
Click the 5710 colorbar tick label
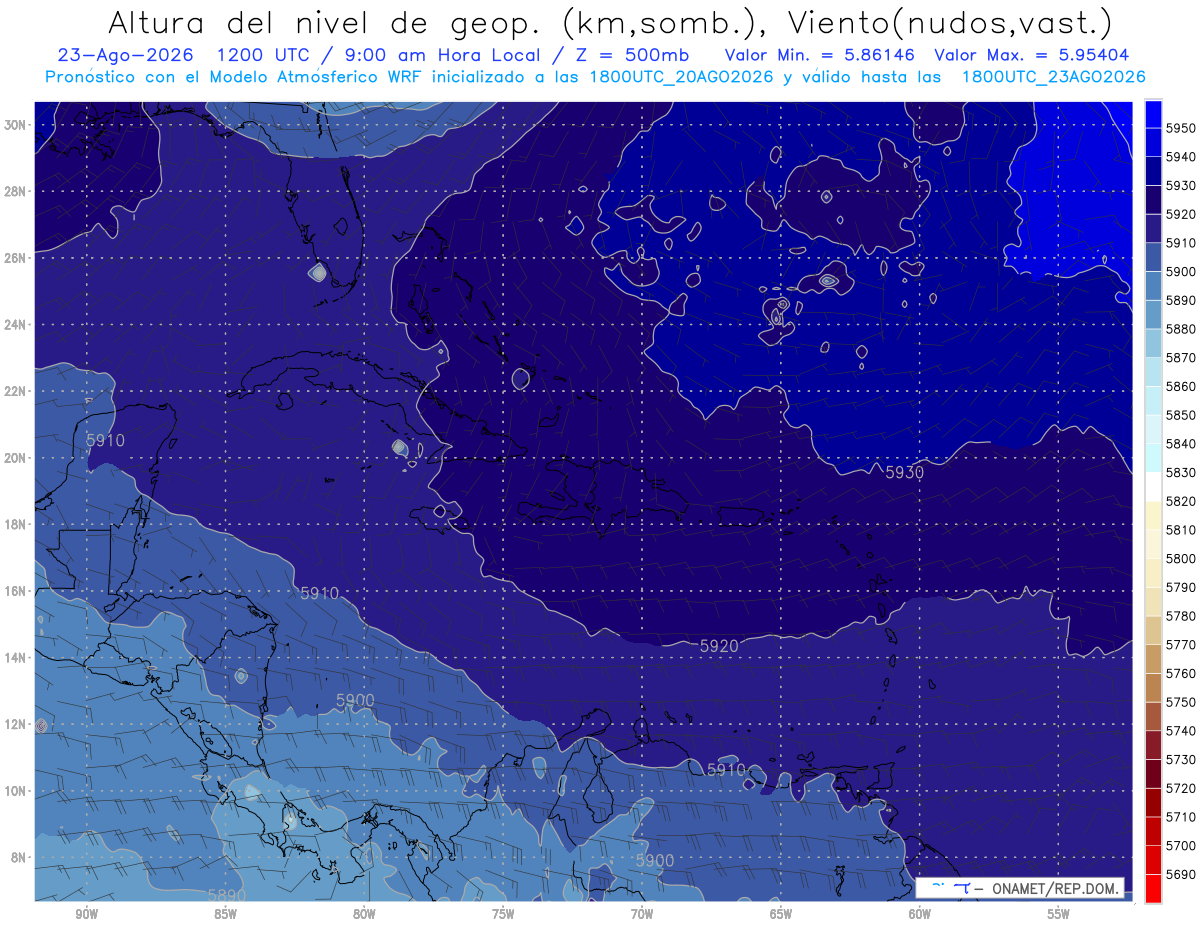pyautogui.click(x=1180, y=817)
